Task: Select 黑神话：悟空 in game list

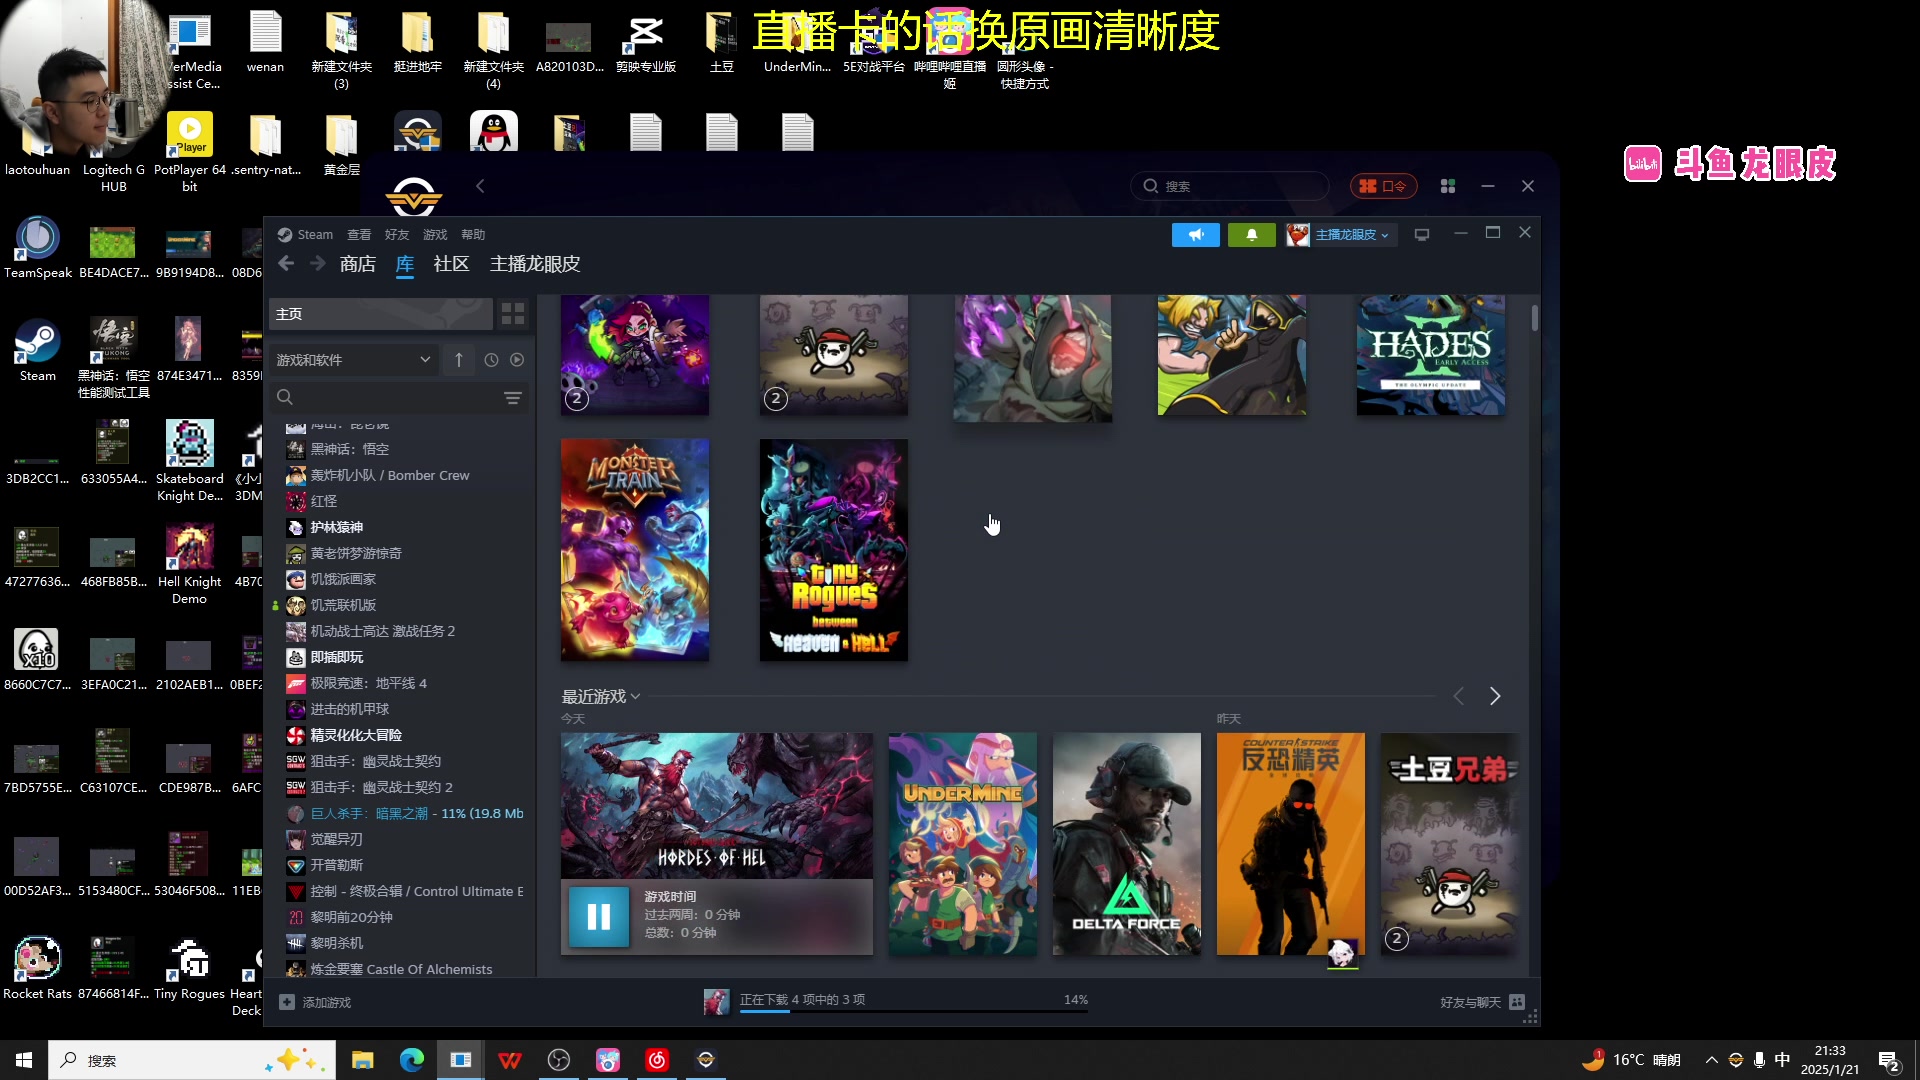Action: point(349,449)
